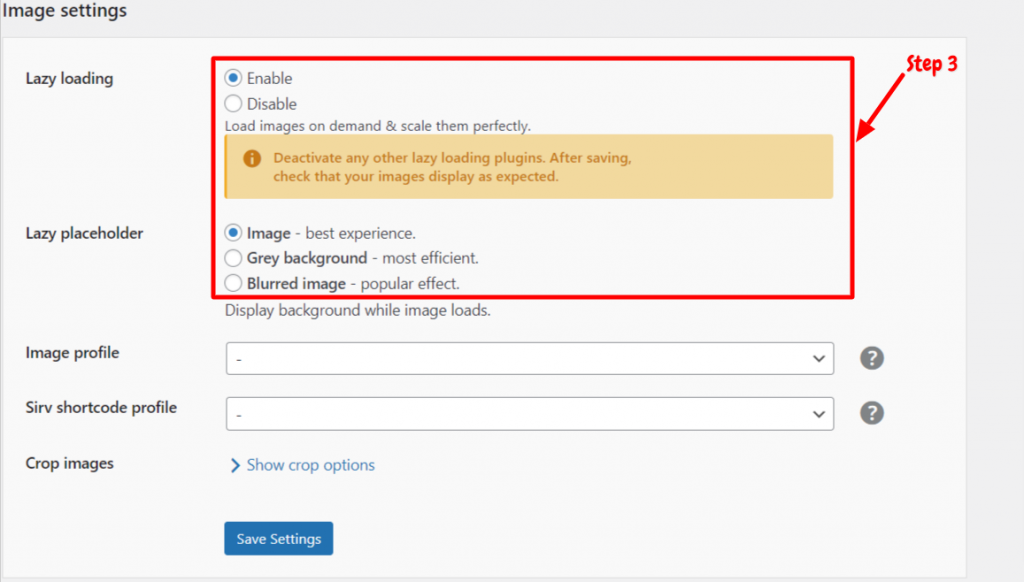
Task: Click the help icon beside Image profile
Action: [872, 358]
